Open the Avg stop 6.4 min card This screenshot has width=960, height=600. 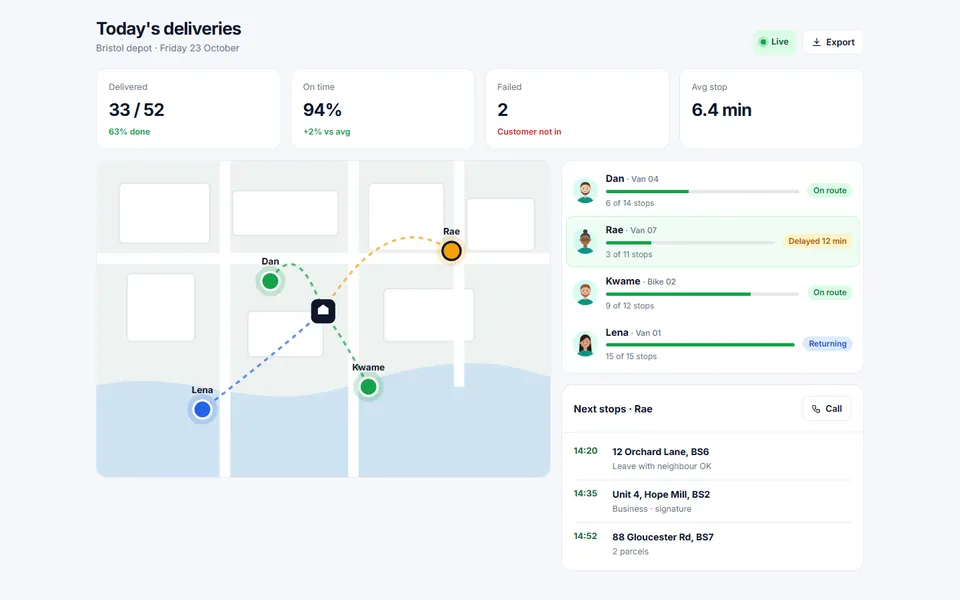[771, 108]
